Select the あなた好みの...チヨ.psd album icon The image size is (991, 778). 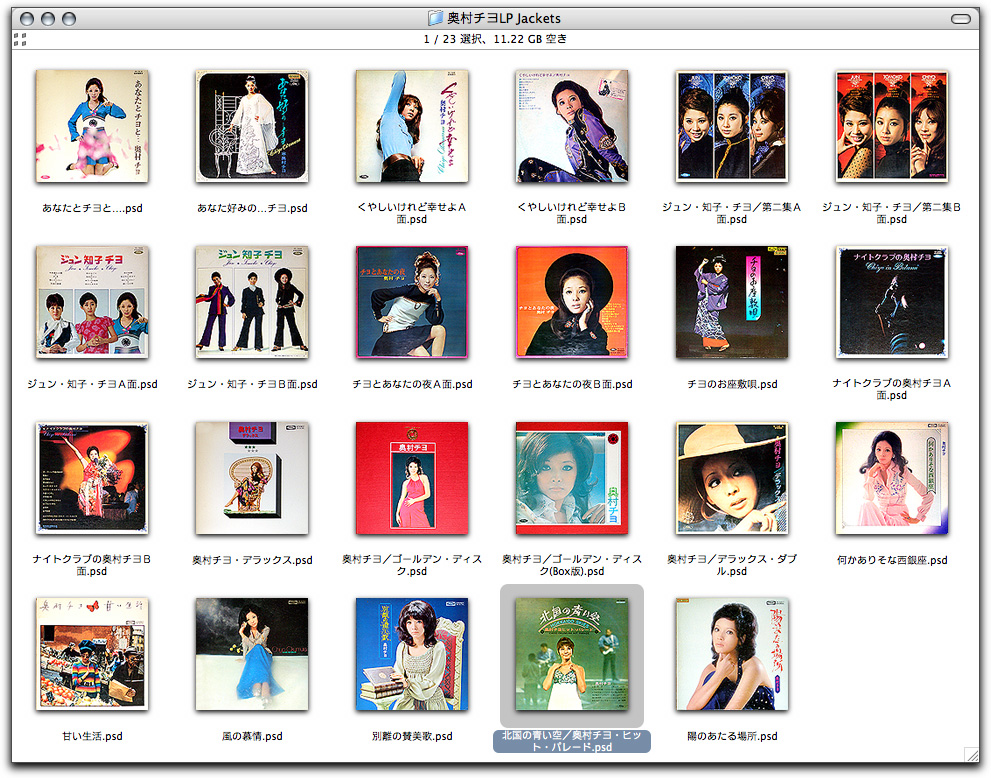252,126
